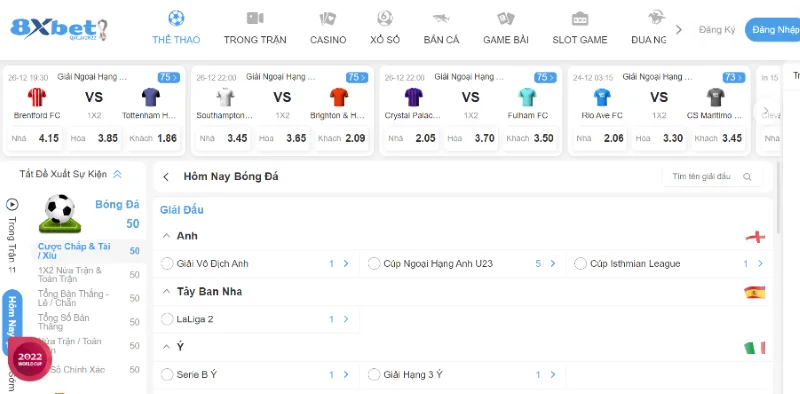Open the Casino cards icon
The image size is (800, 394).
(328, 19)
